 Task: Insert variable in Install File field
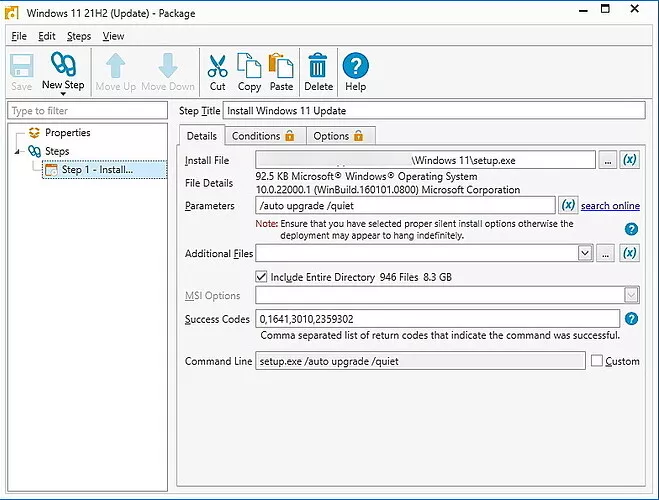pos(629,160)
